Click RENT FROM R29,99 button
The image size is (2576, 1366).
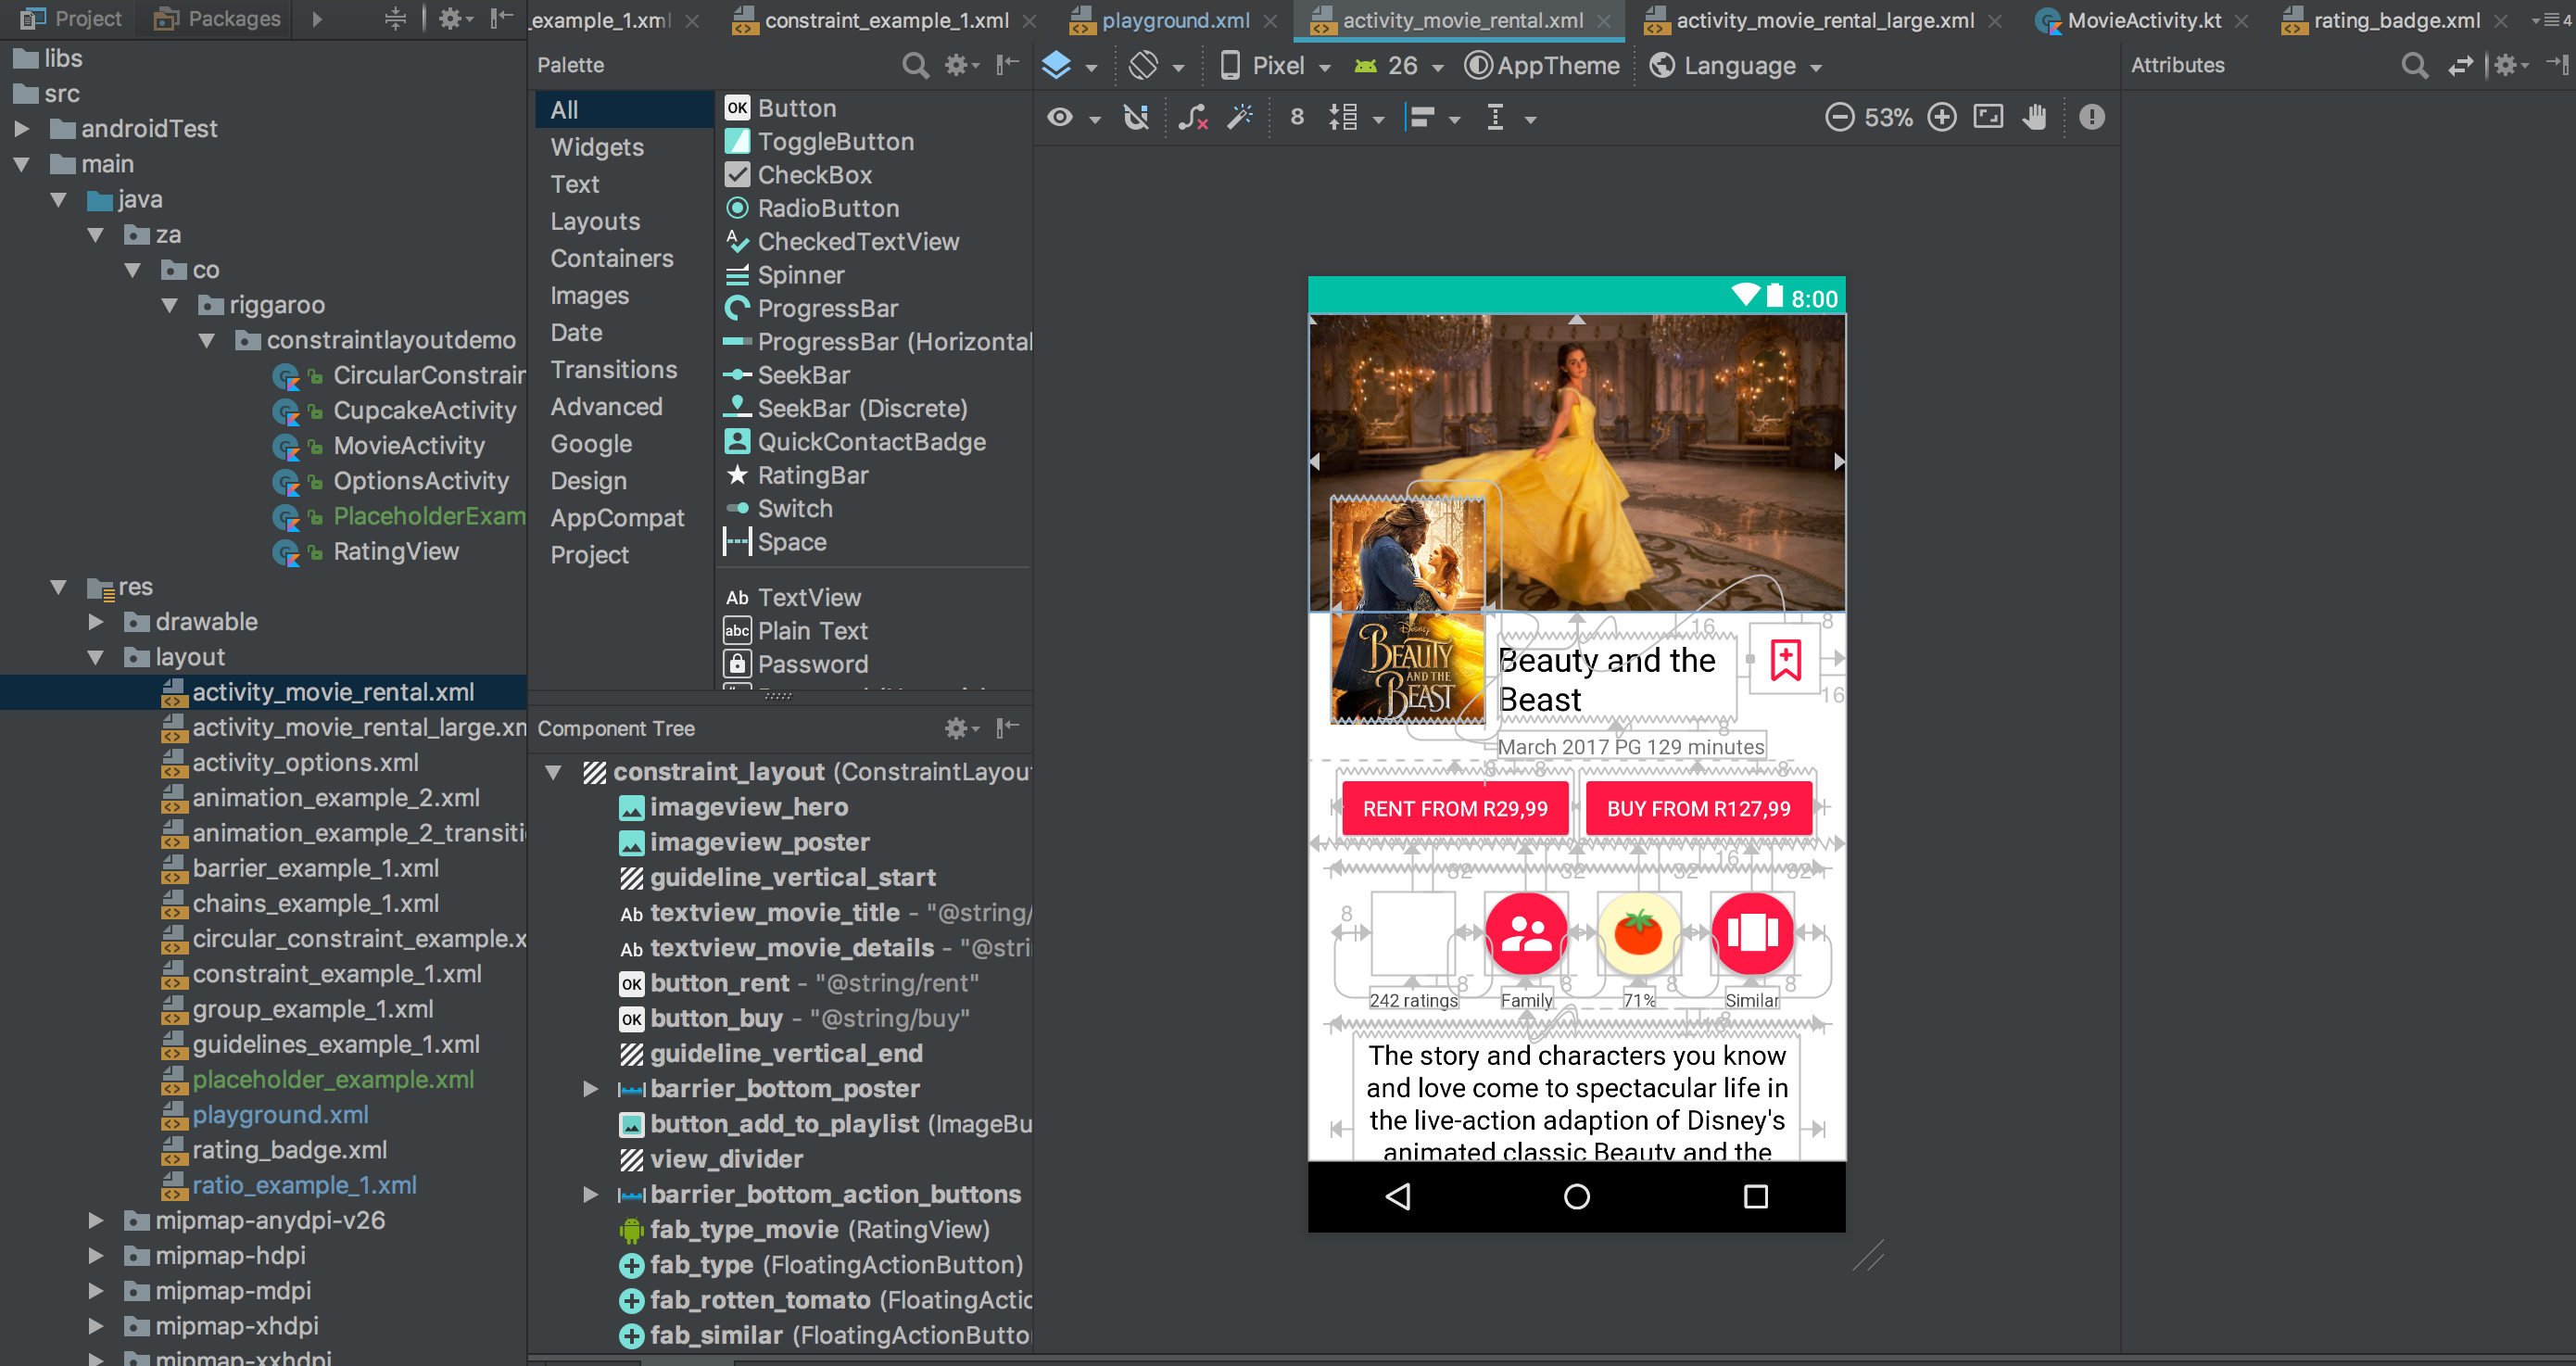[x=1455, y=808]
